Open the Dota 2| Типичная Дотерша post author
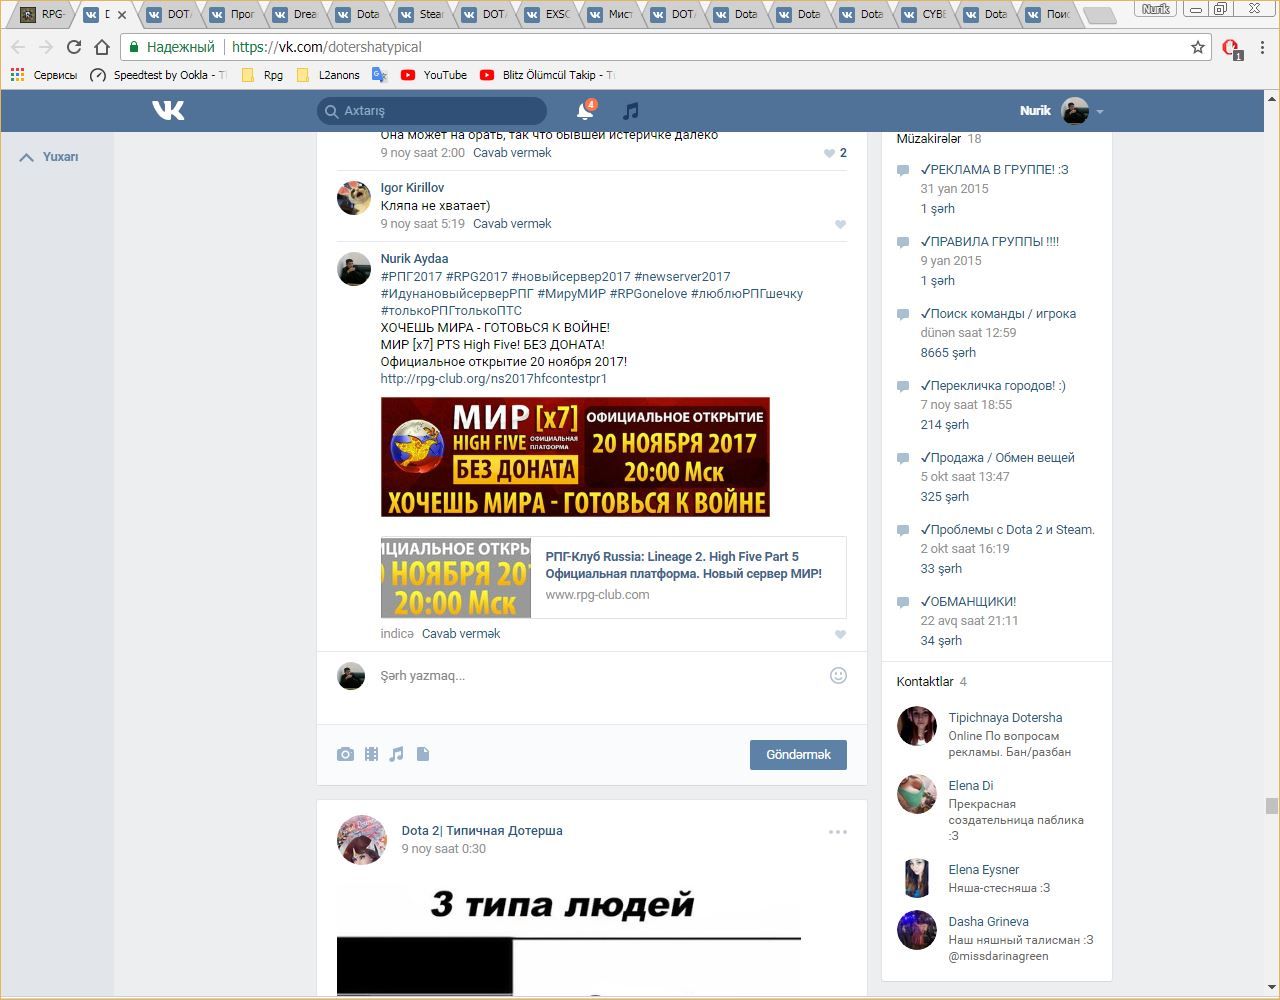The image size is (1280, 1000). click(x=482, y=831)
